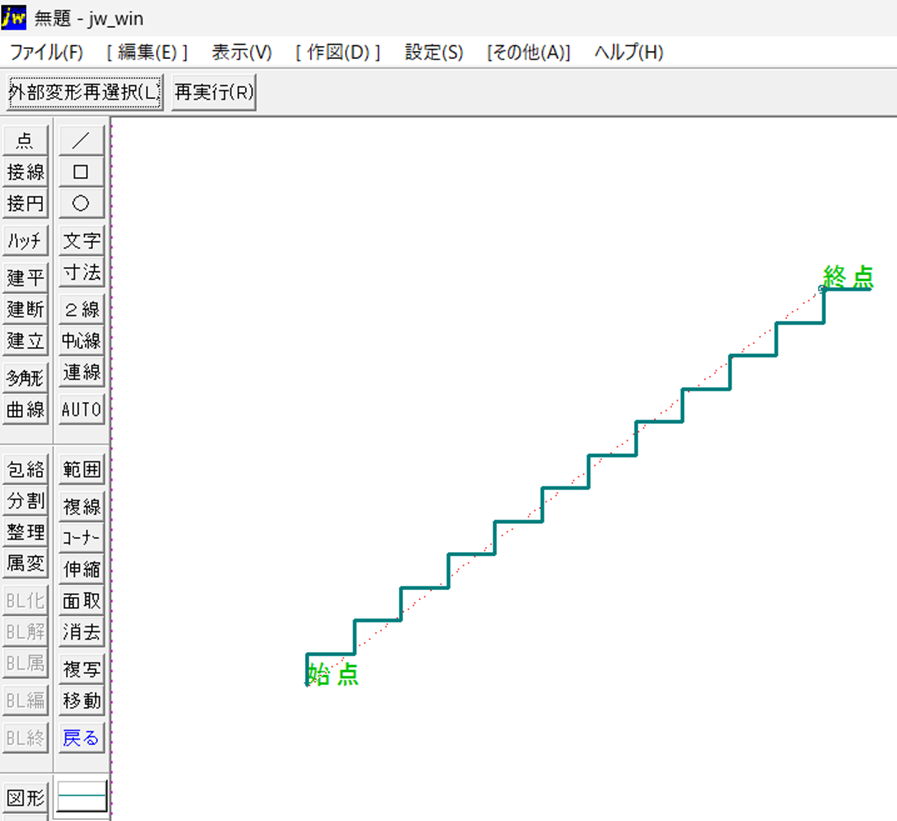Enable AUTO mode
The width and height of the screenshot is (897, 821).
(81, 409)
